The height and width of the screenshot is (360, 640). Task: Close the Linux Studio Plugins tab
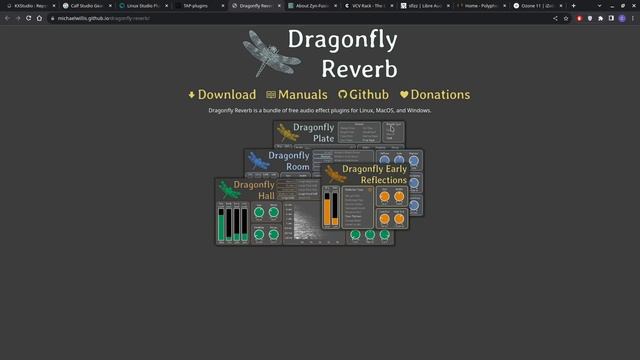pyautogui.click(x=166, y=6)
